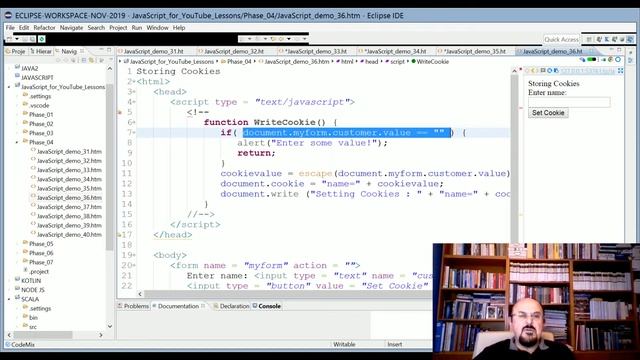Switch to the Proje (Project Explorer) tab

click(x=16, y=51)
